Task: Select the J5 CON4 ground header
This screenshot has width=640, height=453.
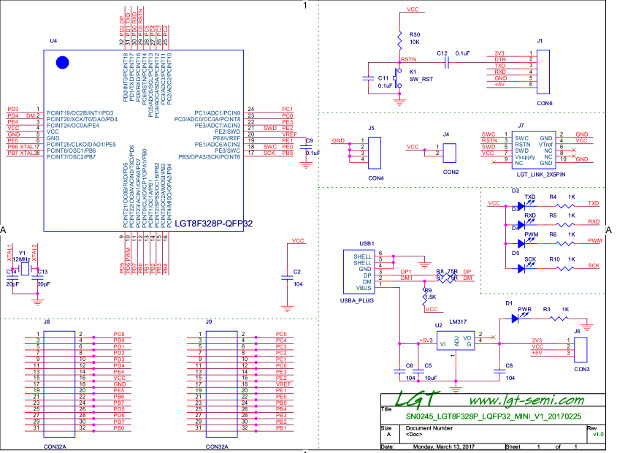Action: pyautogui.click(x=374, y=153)
